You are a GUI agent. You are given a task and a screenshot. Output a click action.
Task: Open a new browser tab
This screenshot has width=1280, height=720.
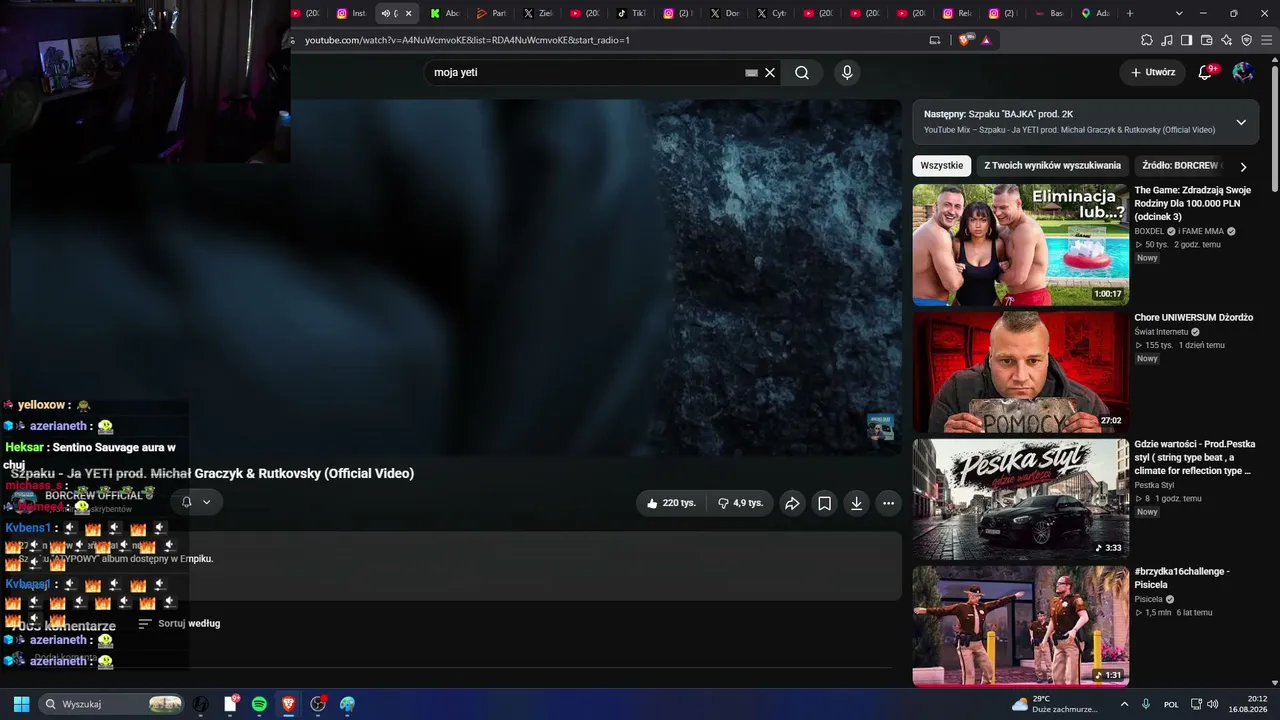(x=1130, y=13)
